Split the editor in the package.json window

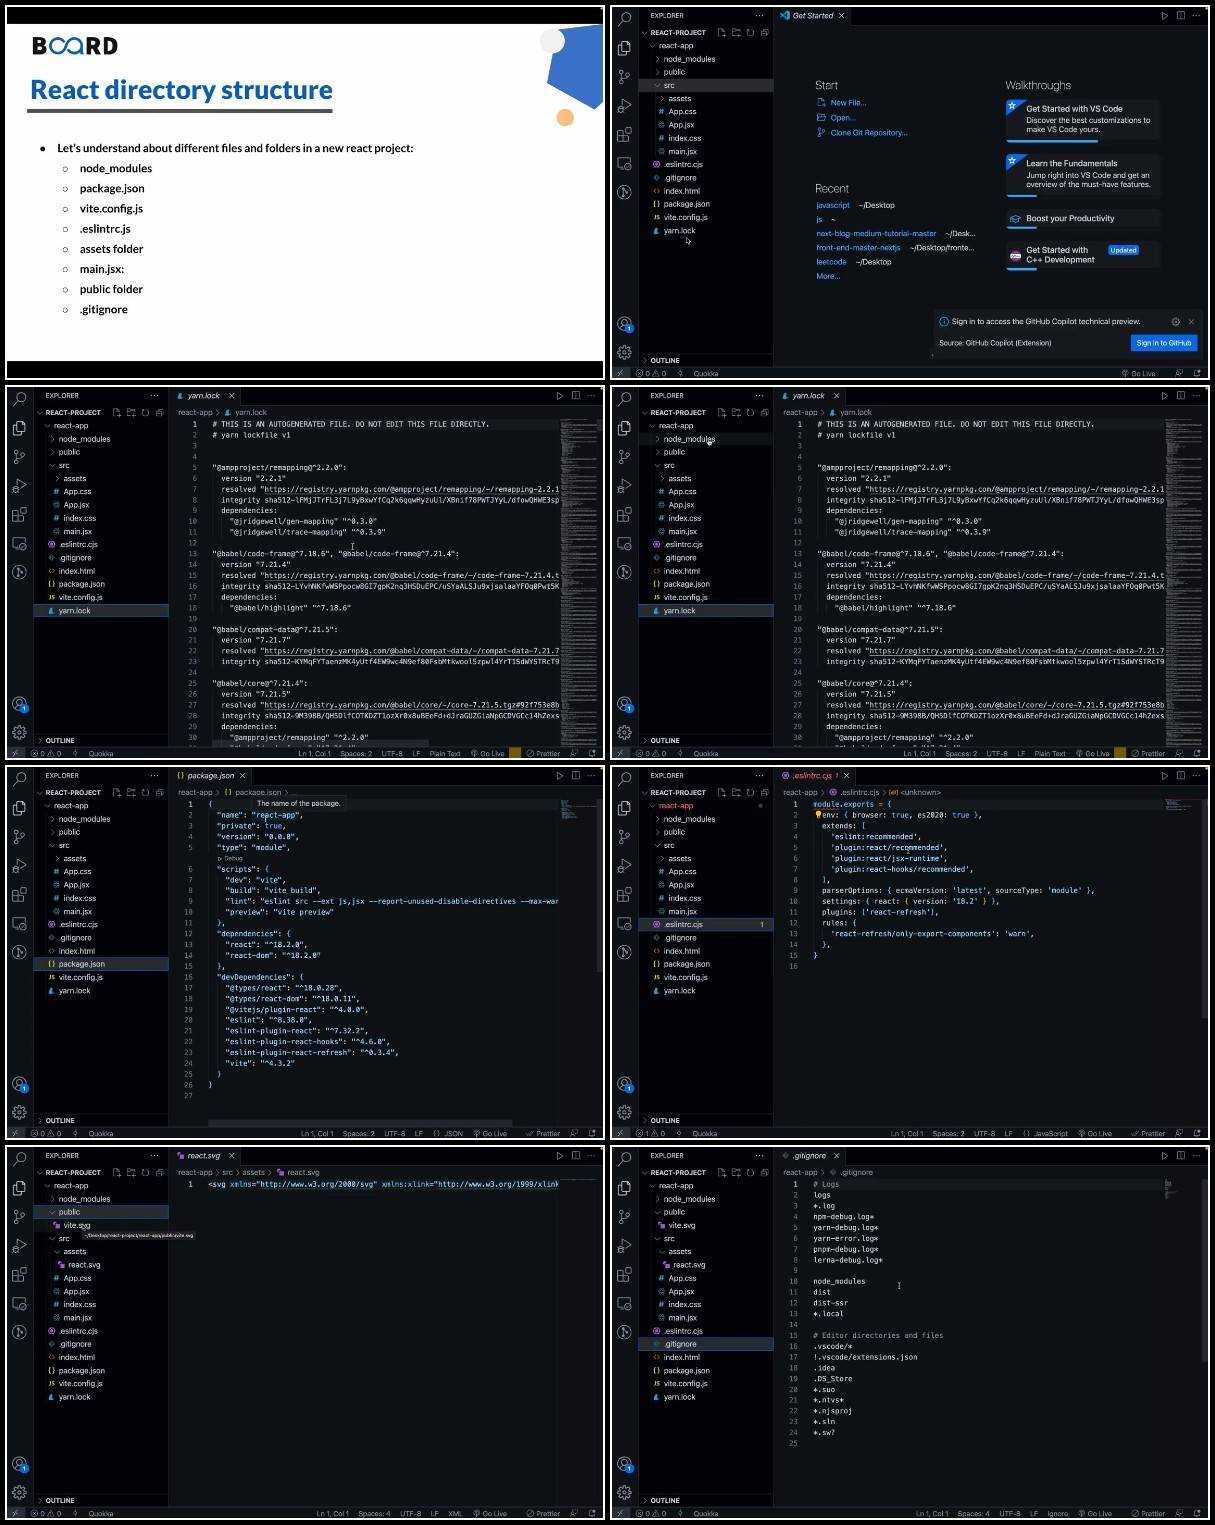click(575, 776)
